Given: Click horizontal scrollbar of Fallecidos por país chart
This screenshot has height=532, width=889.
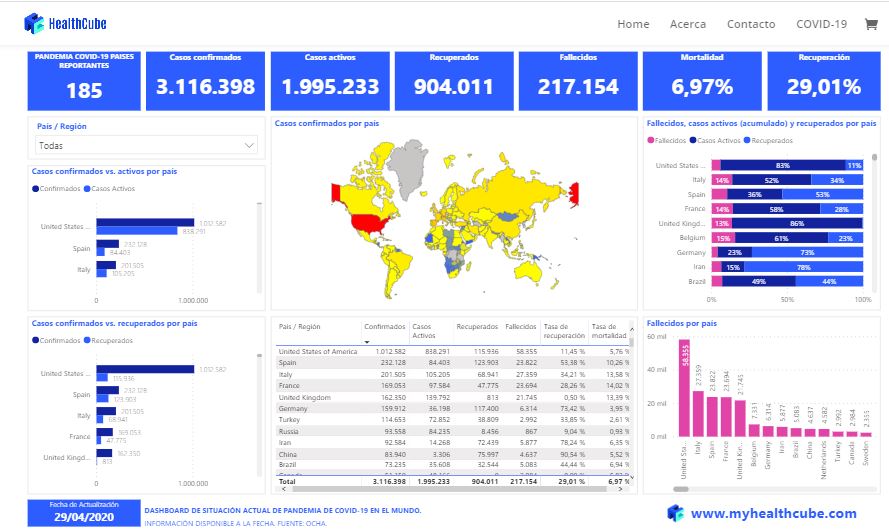Looking at the screenshot, I should click(x=681, y=489).
